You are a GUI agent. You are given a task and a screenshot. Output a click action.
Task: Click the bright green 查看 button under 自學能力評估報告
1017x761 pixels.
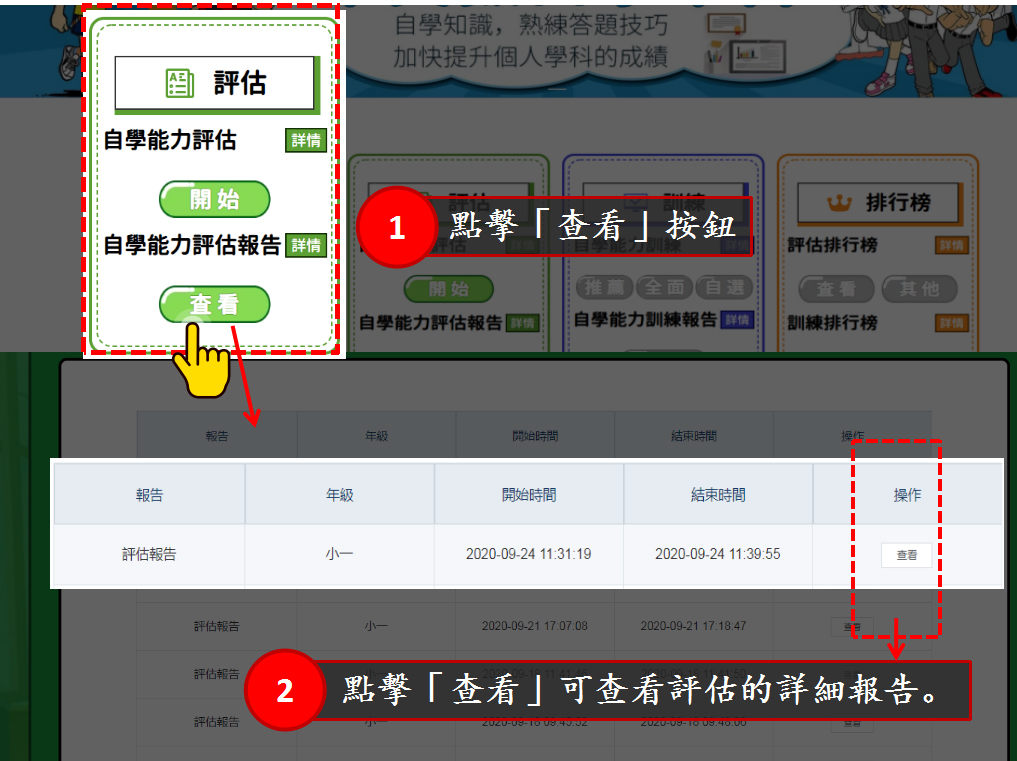[215, 304]
